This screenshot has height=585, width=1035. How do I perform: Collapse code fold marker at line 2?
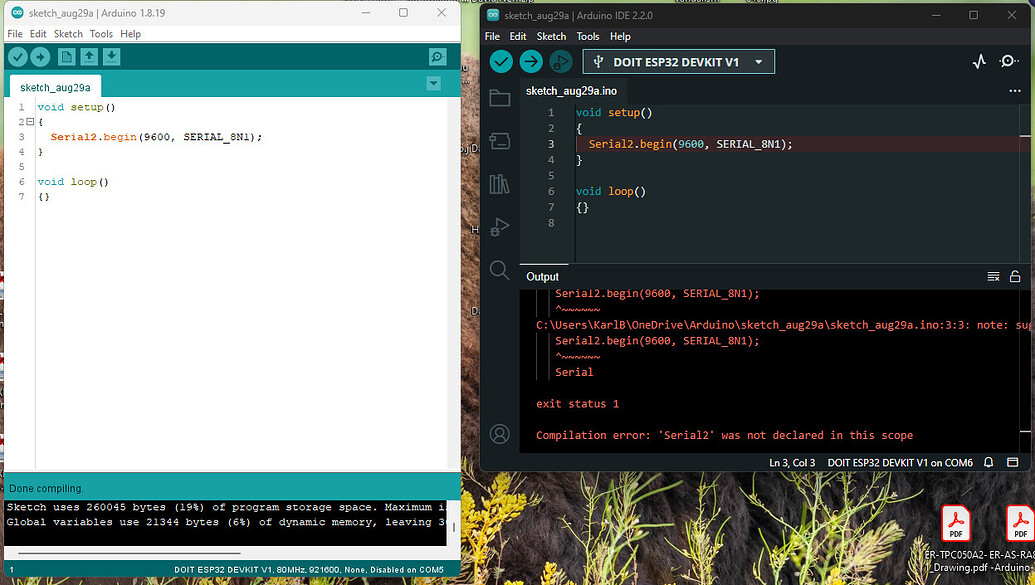30,122
